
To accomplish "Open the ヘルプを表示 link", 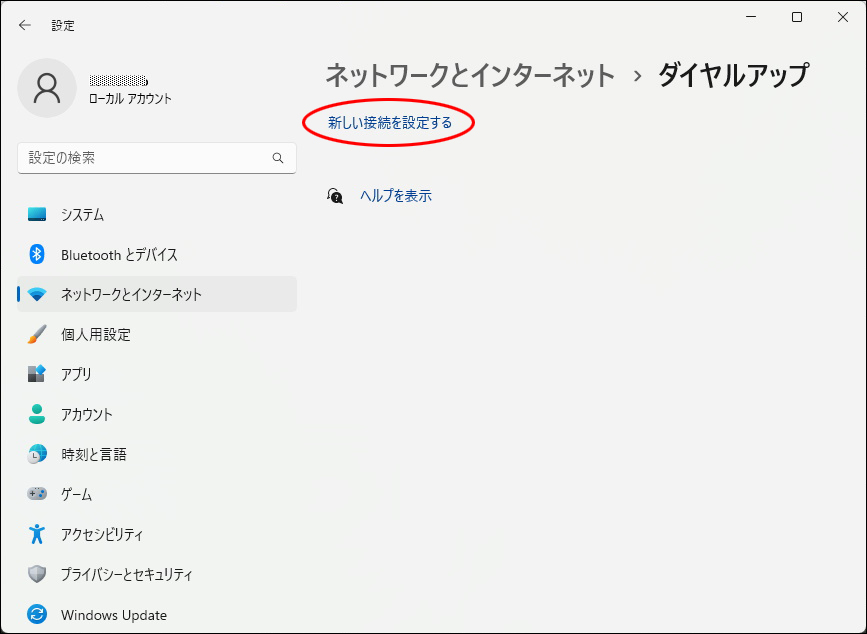I will pos(396,196).
